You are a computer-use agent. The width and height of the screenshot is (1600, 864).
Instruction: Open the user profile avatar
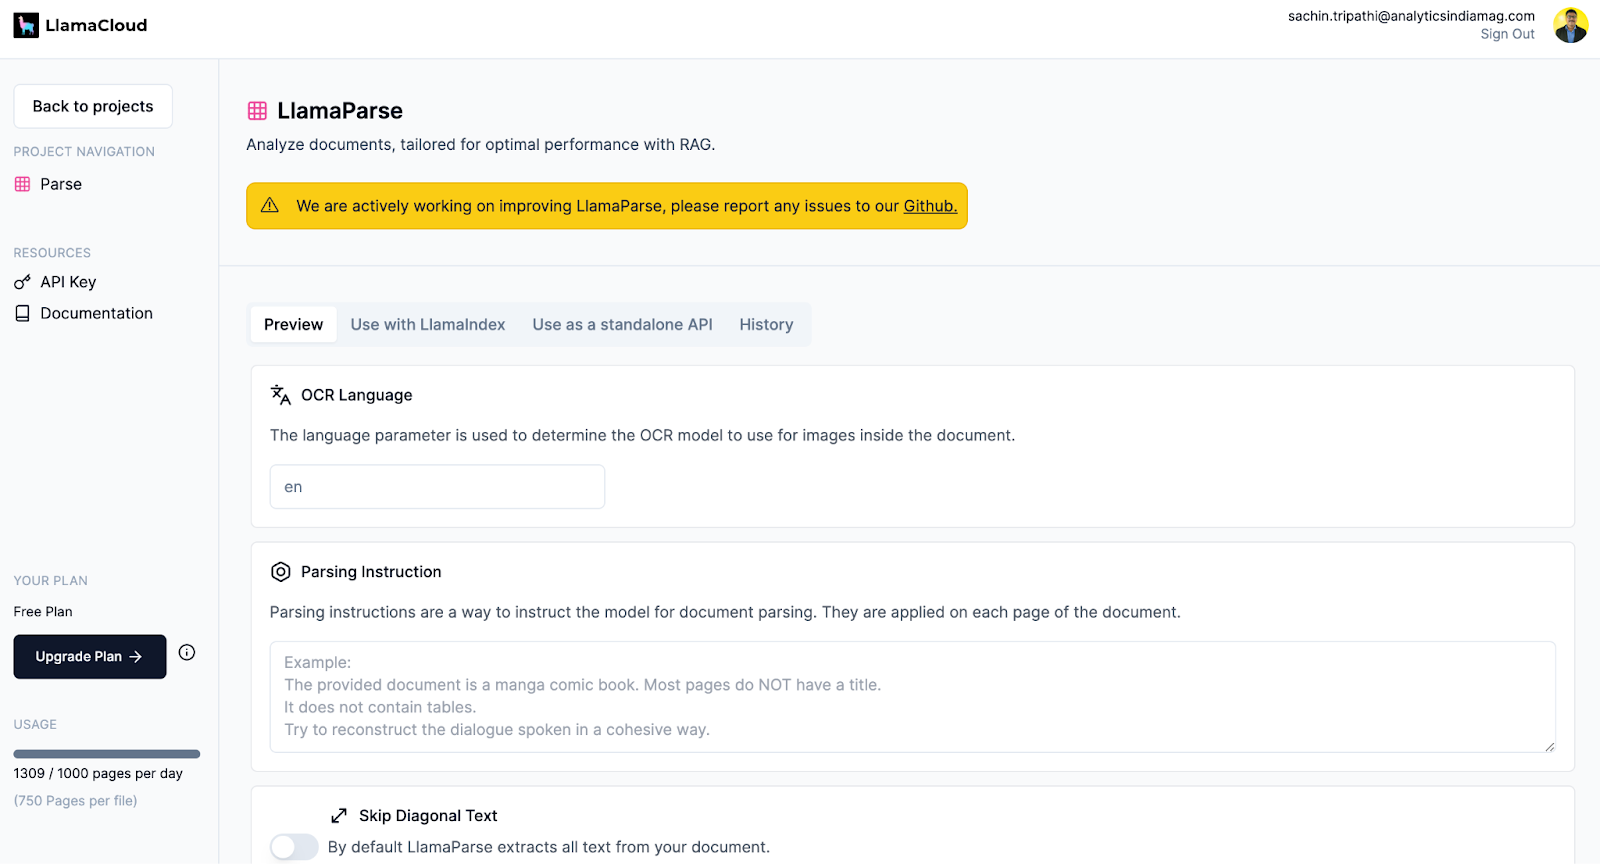(x=1570, y=25)
